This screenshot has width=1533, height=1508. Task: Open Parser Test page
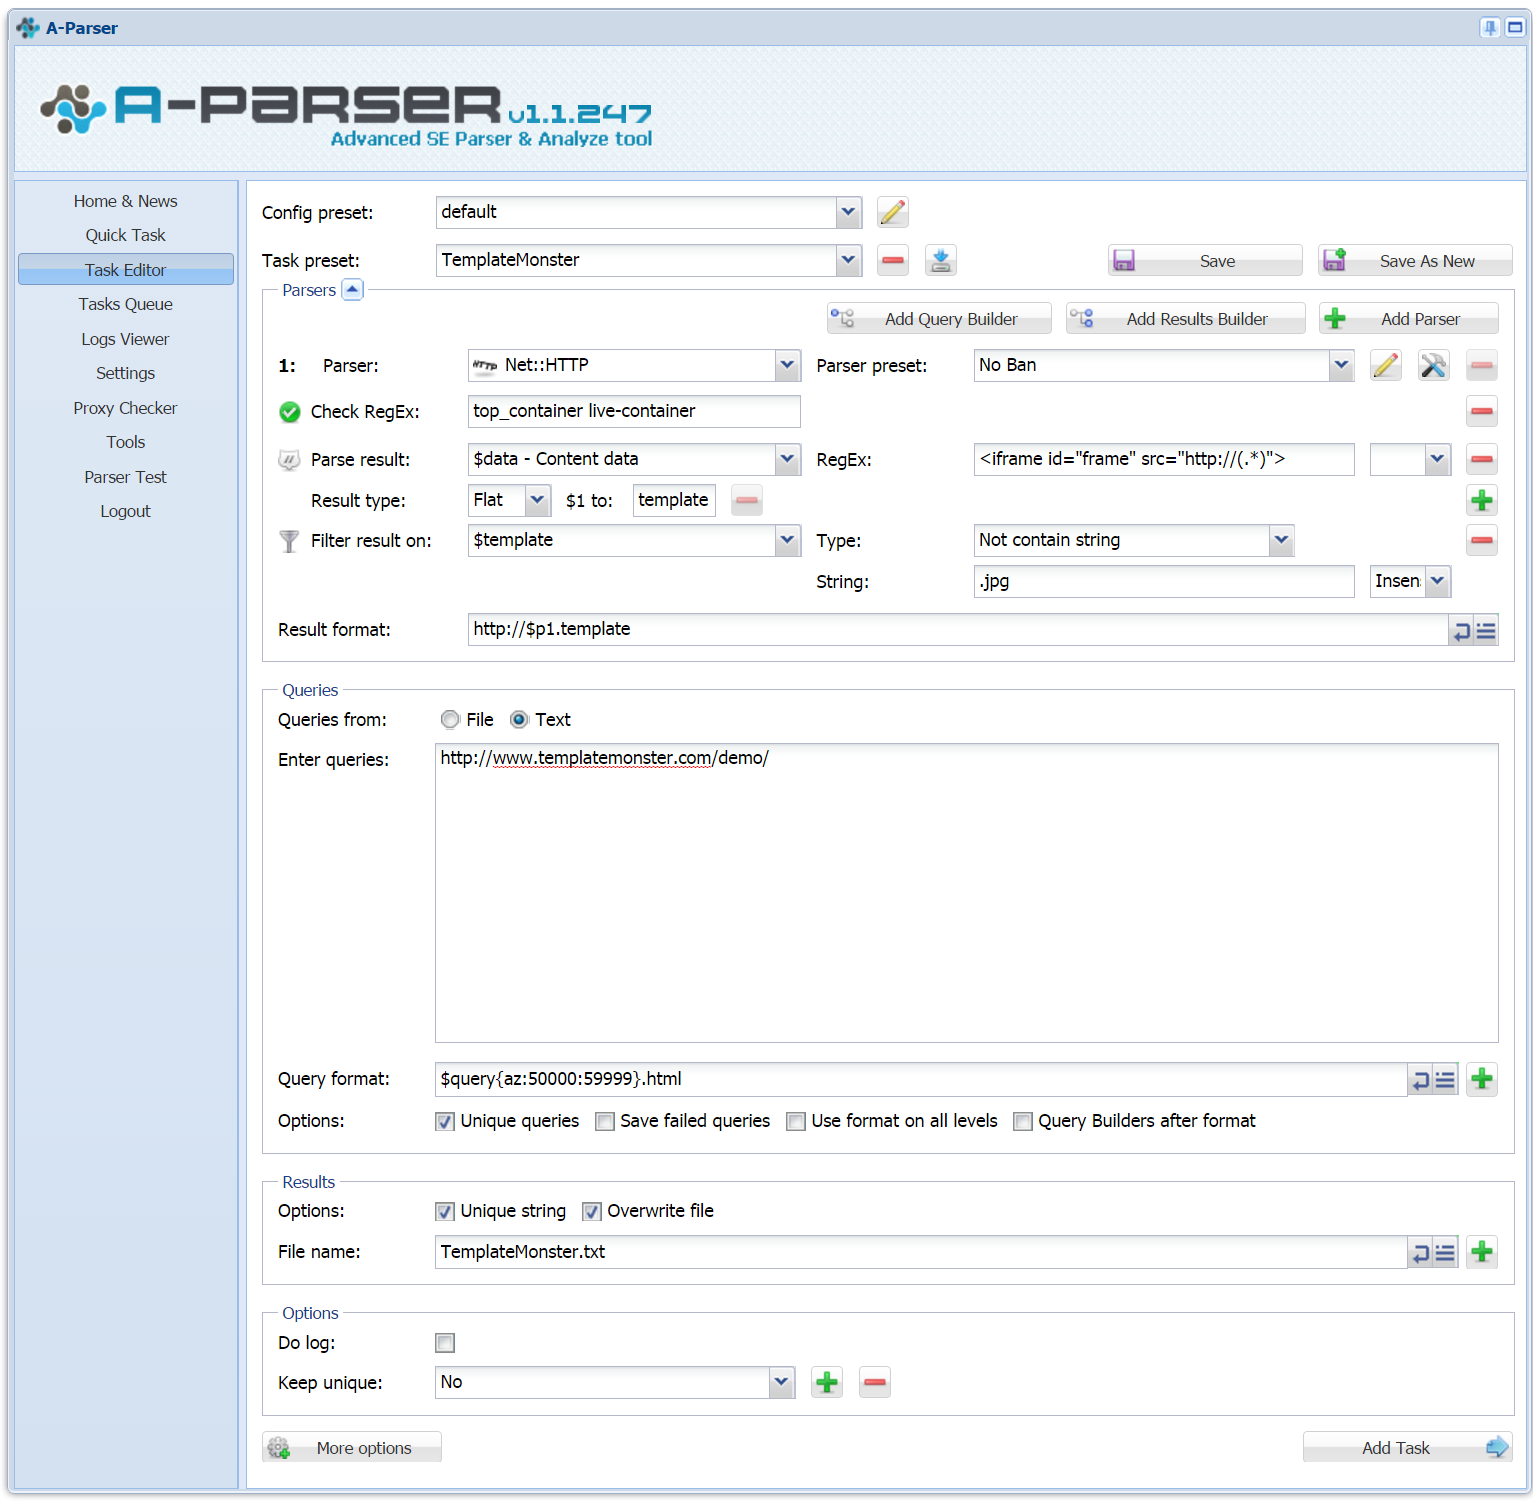[125, 477]
